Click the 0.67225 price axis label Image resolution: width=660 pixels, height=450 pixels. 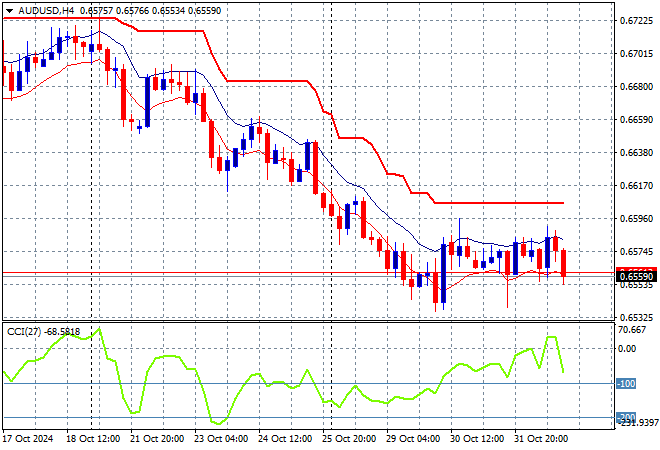[x=635, y=20]
